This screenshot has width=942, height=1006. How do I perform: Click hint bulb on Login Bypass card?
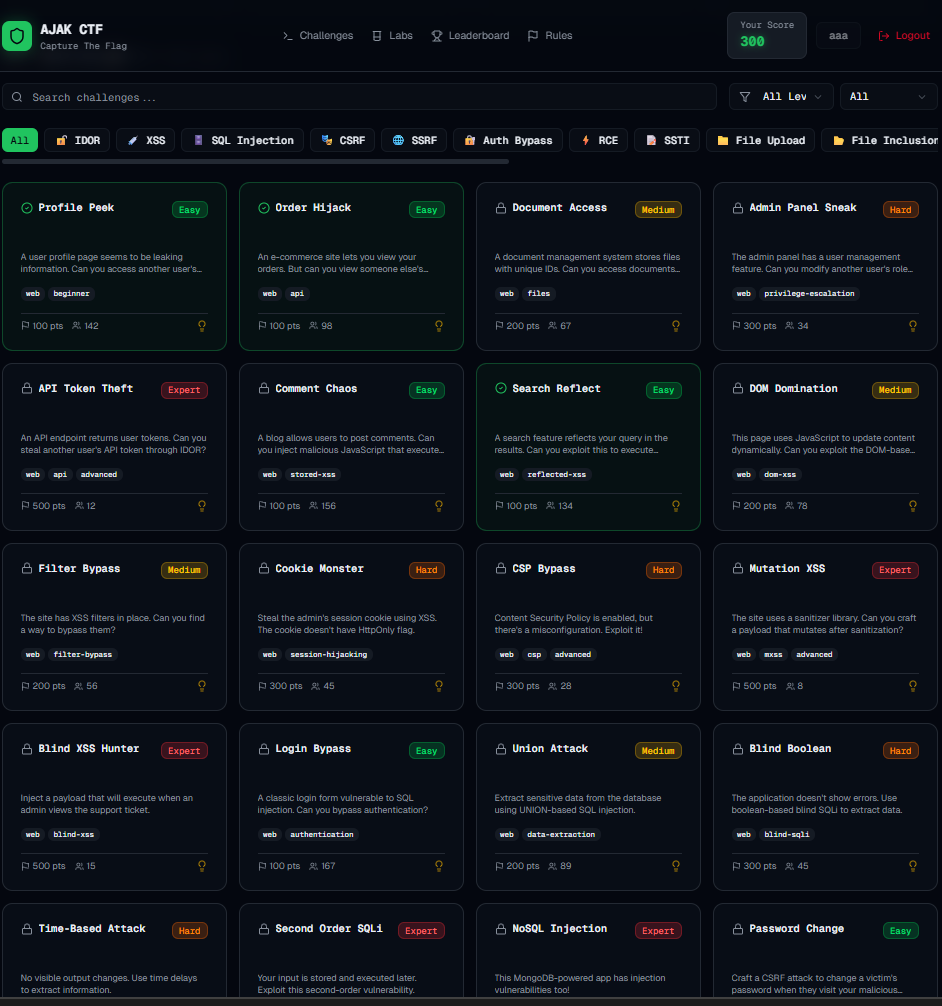point(439,866)
